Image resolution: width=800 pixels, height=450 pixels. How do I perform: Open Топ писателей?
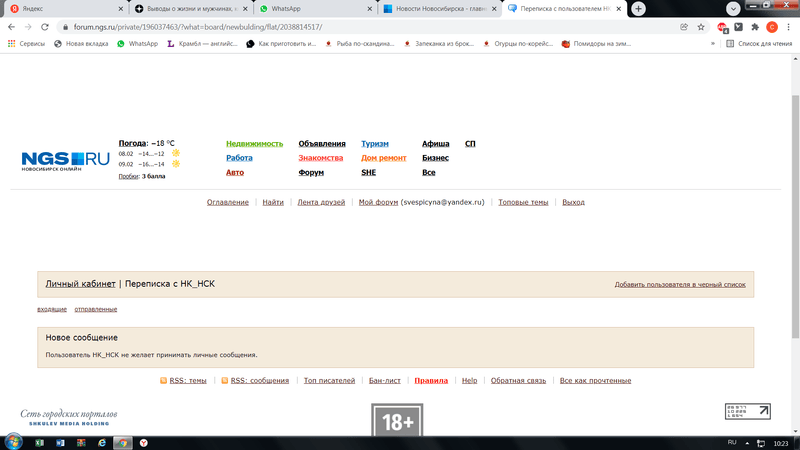point(329,381)
